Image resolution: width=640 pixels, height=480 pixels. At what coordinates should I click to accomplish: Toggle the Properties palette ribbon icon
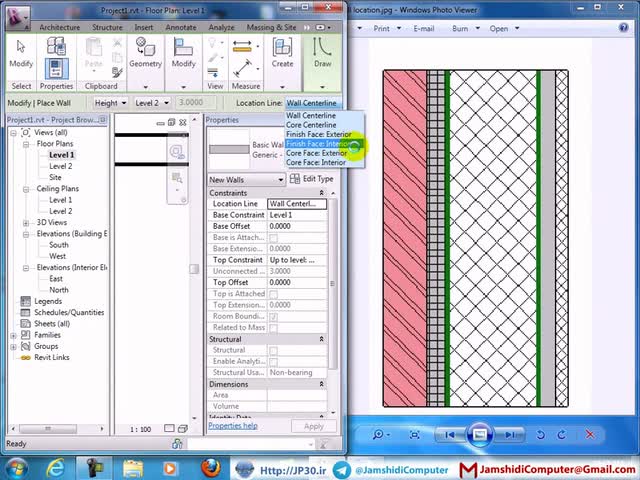tap(56, 69)
